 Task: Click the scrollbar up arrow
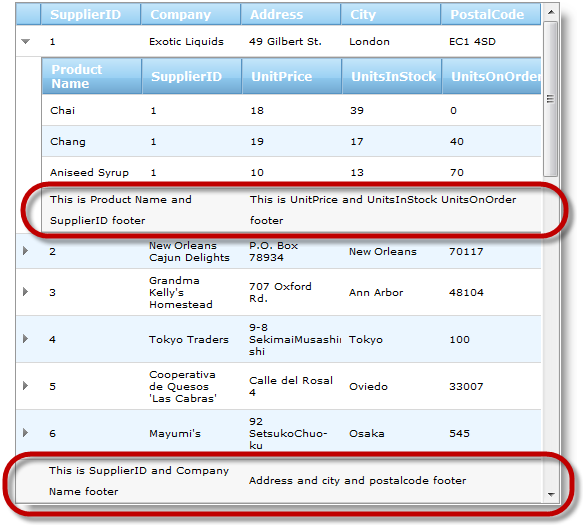coord(551,12)
